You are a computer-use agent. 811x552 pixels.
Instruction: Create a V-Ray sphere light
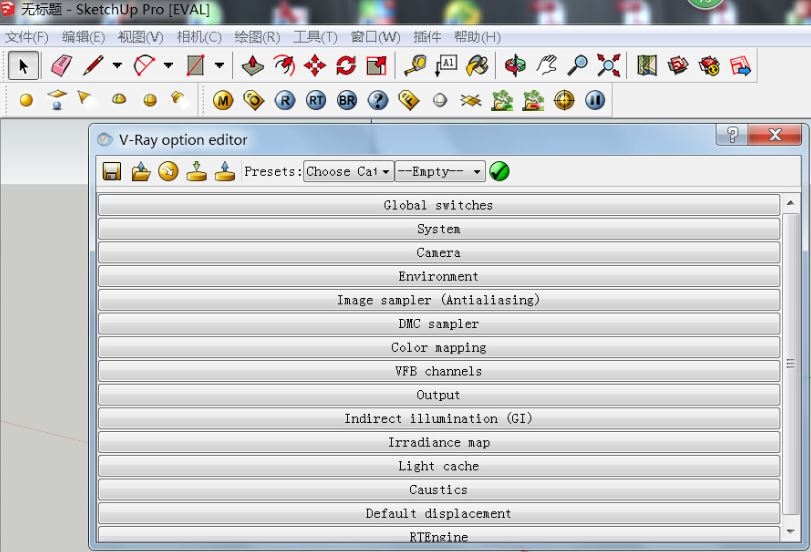[x=150, y=100]
